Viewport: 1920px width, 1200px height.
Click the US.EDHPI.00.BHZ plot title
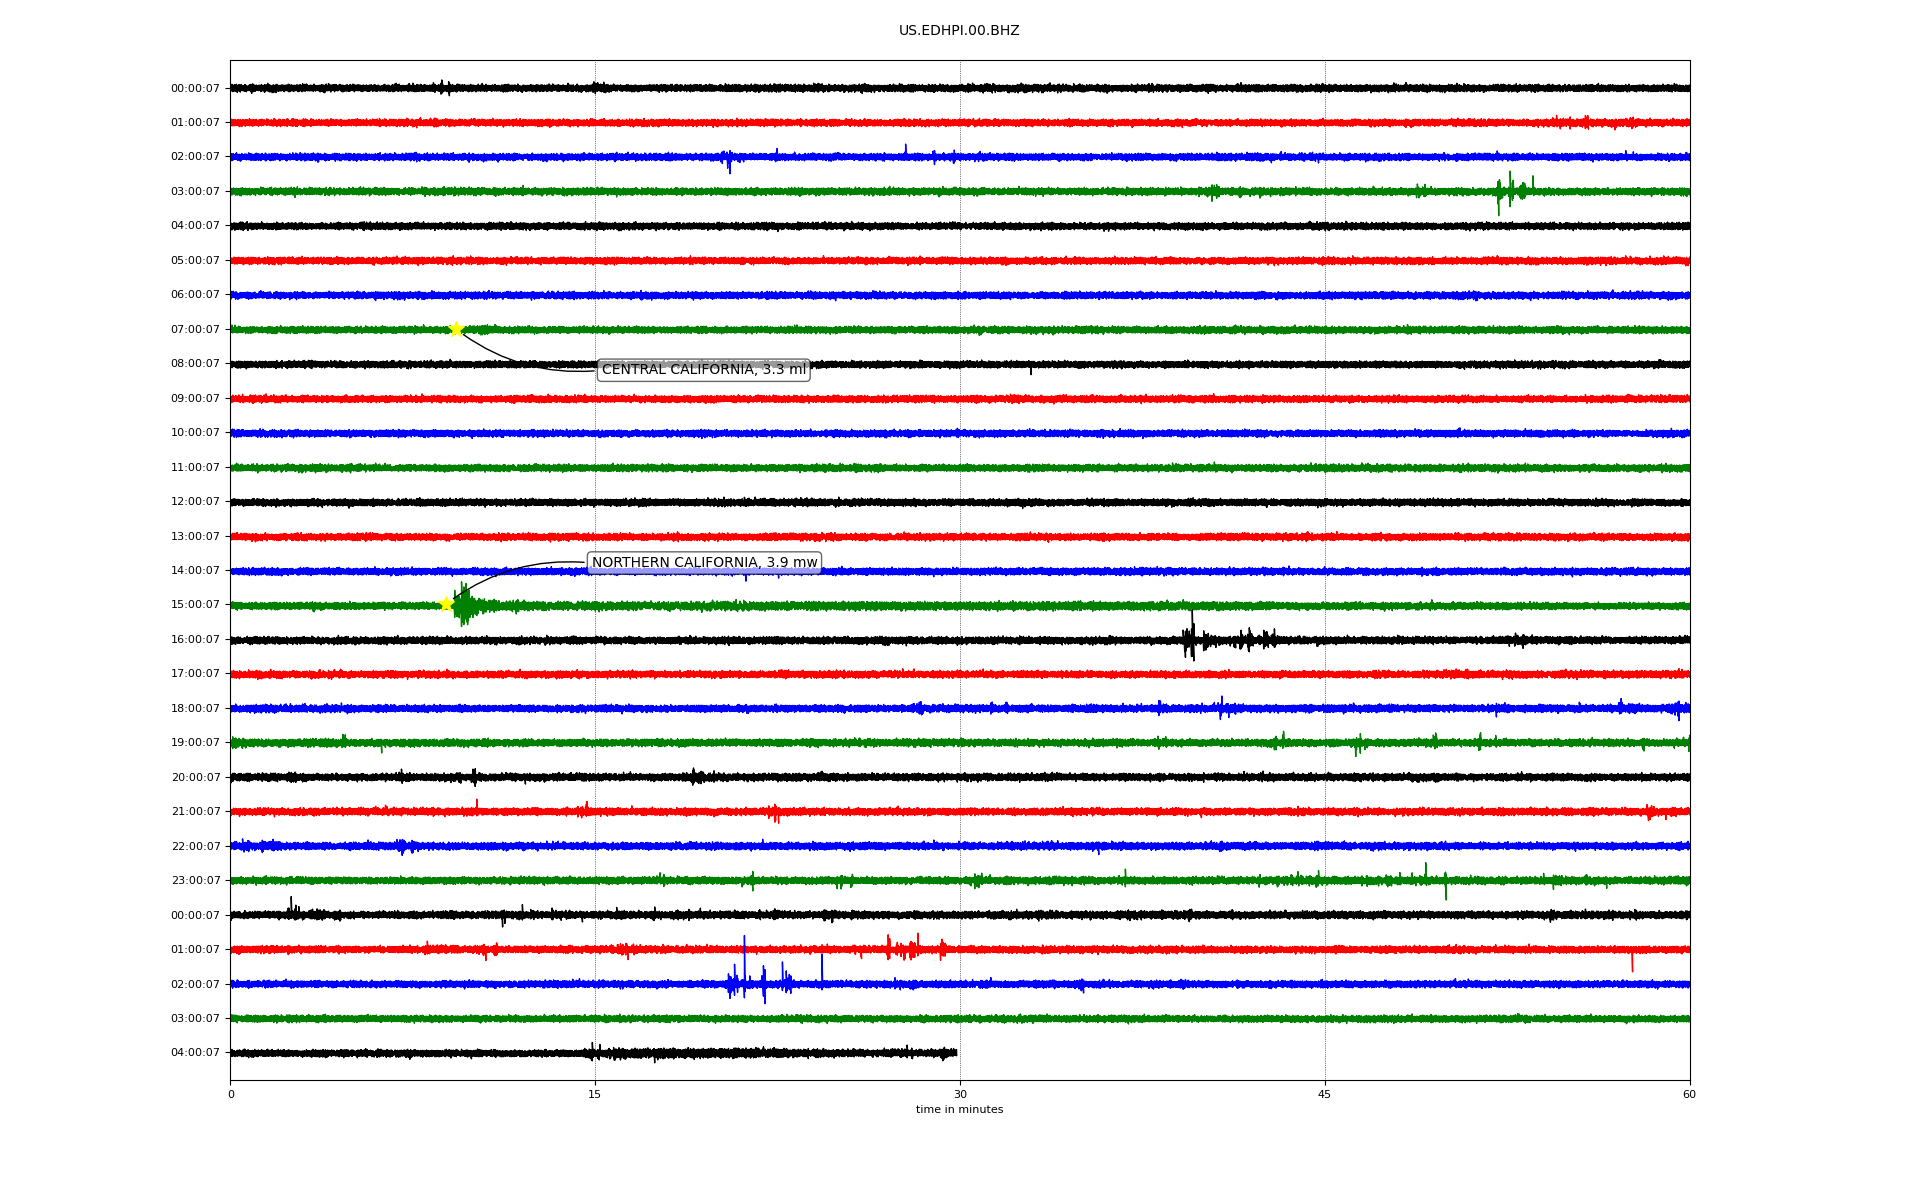pyautogui.click(x=958, y=31)
